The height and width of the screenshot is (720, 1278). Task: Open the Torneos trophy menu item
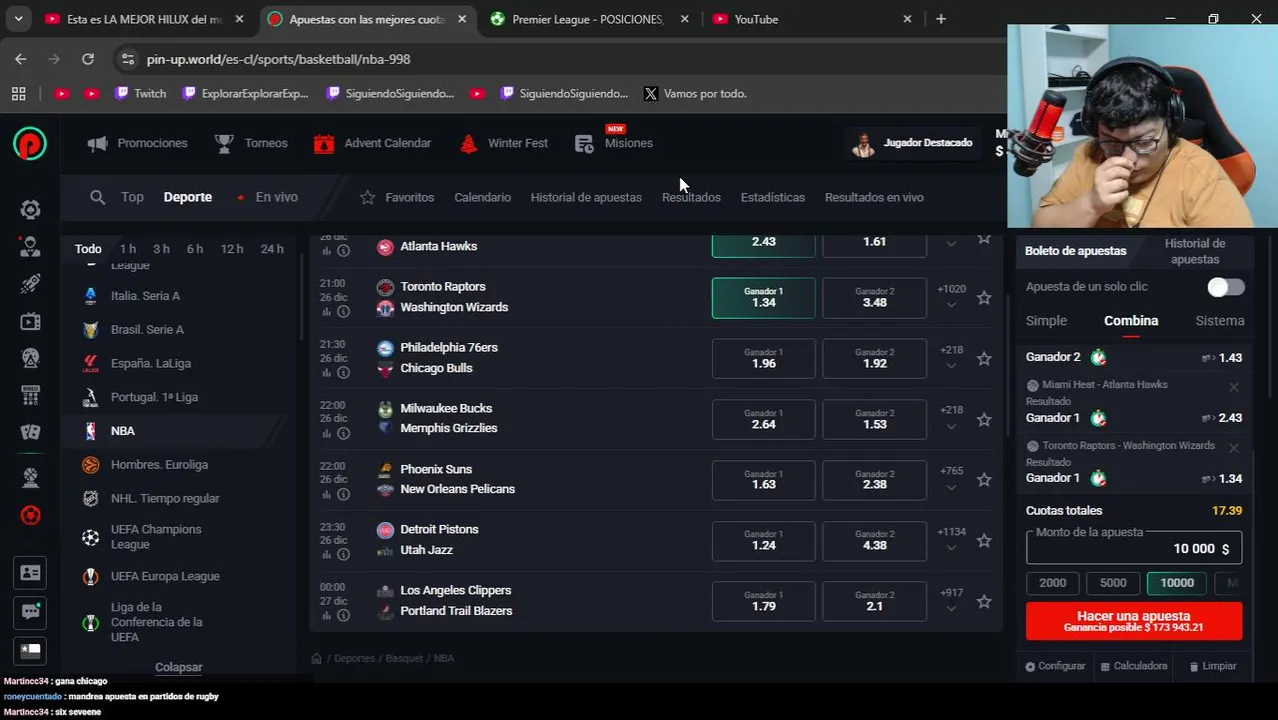[x=251, y=143]
